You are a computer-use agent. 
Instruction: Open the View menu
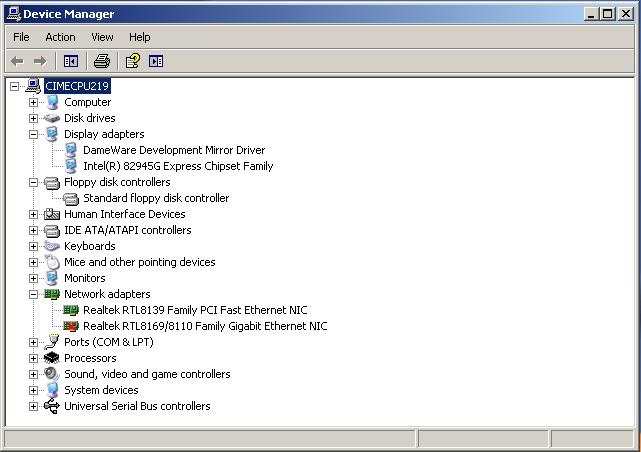pyautogui.click(x=102, y=37)
